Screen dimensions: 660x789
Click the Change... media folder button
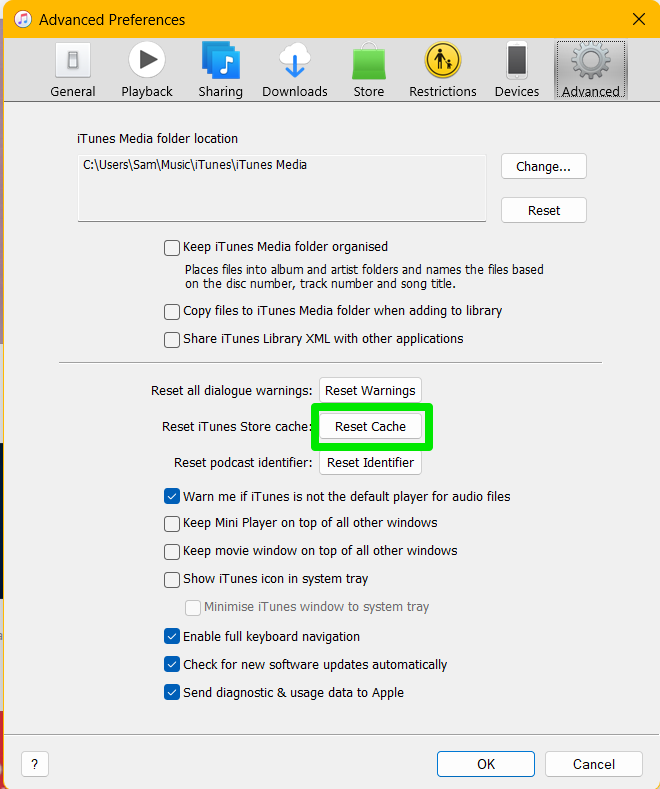tap(544, 167)
